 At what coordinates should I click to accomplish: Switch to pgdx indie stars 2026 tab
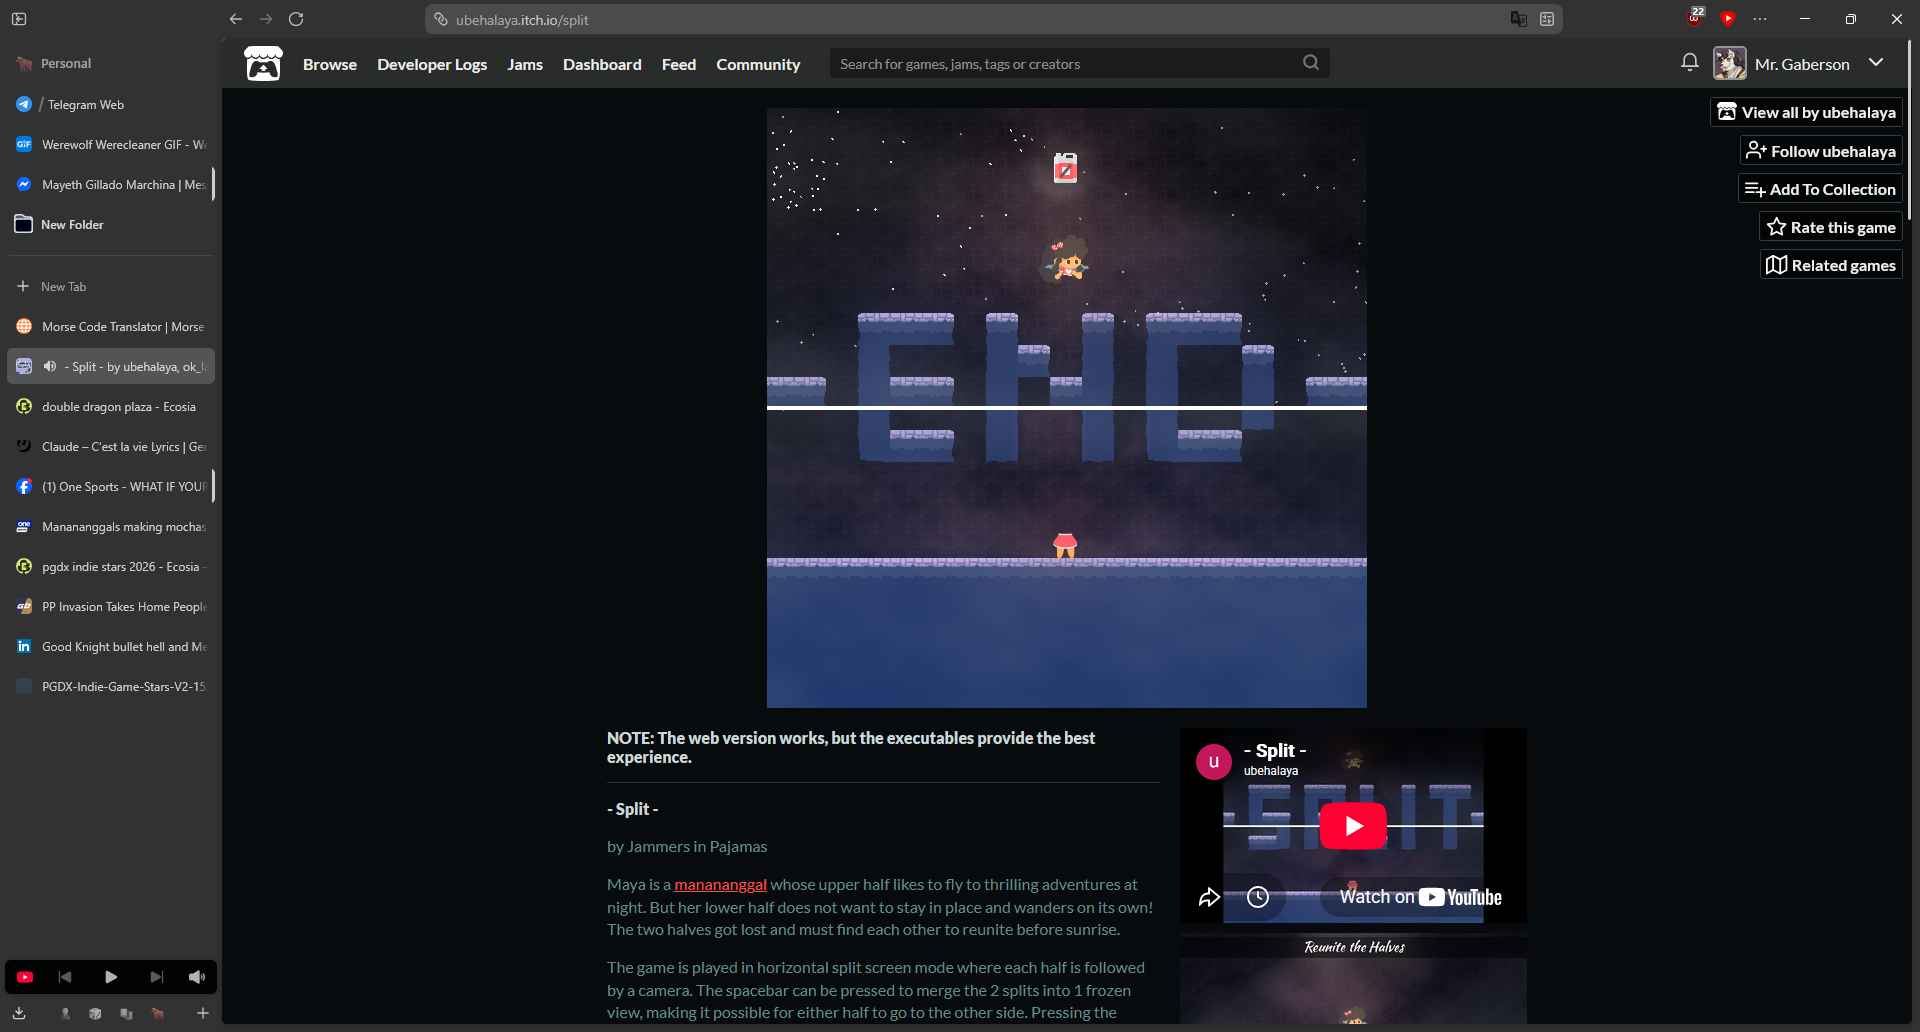tap(111, 567)
